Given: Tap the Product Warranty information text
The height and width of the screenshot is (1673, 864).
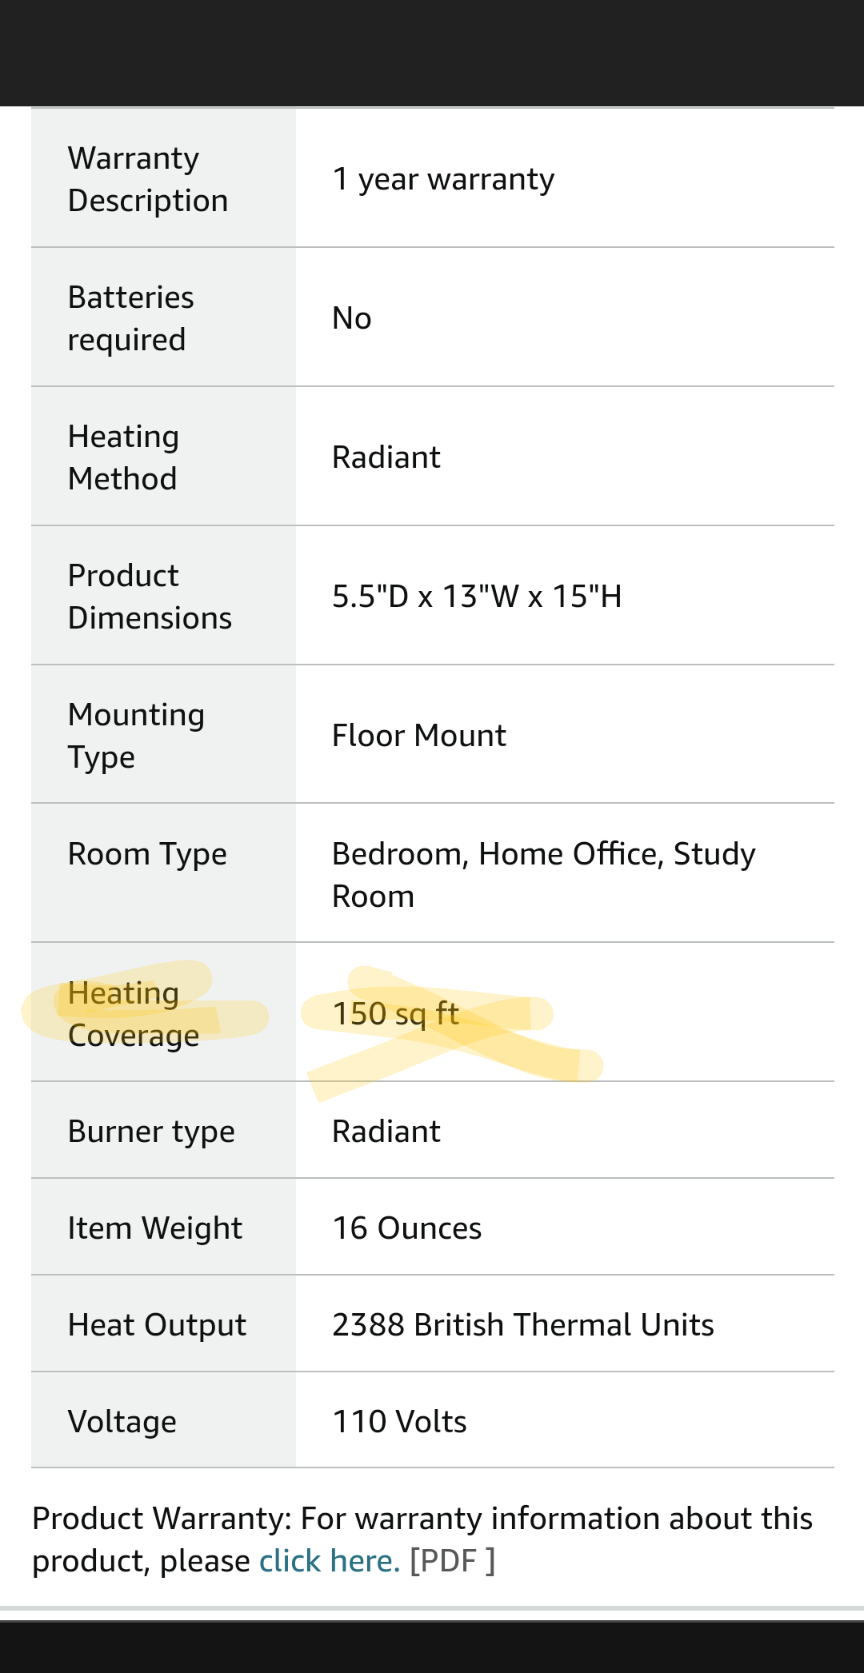Looking at the screenshot, I should [x=423, y=1540].
